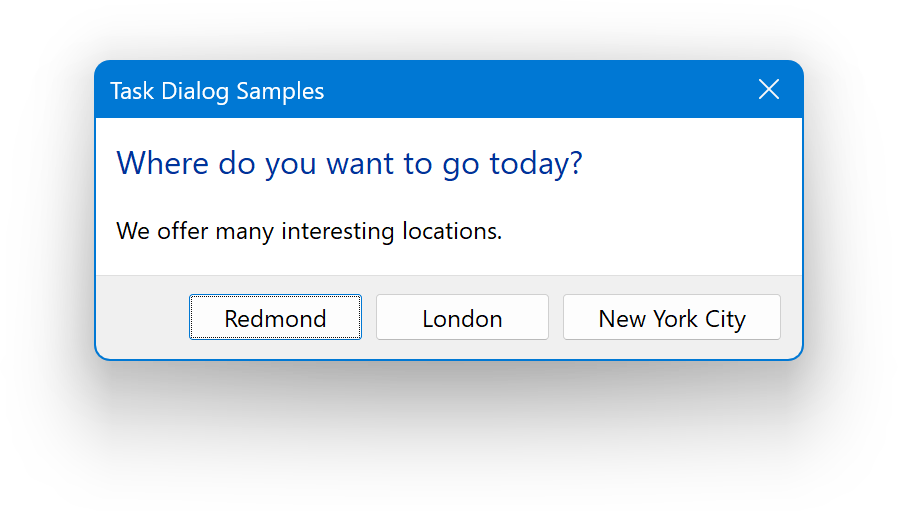
Task: Click the word 'locations' in the description
Action: pyautogui.click(x=450, y=232)
